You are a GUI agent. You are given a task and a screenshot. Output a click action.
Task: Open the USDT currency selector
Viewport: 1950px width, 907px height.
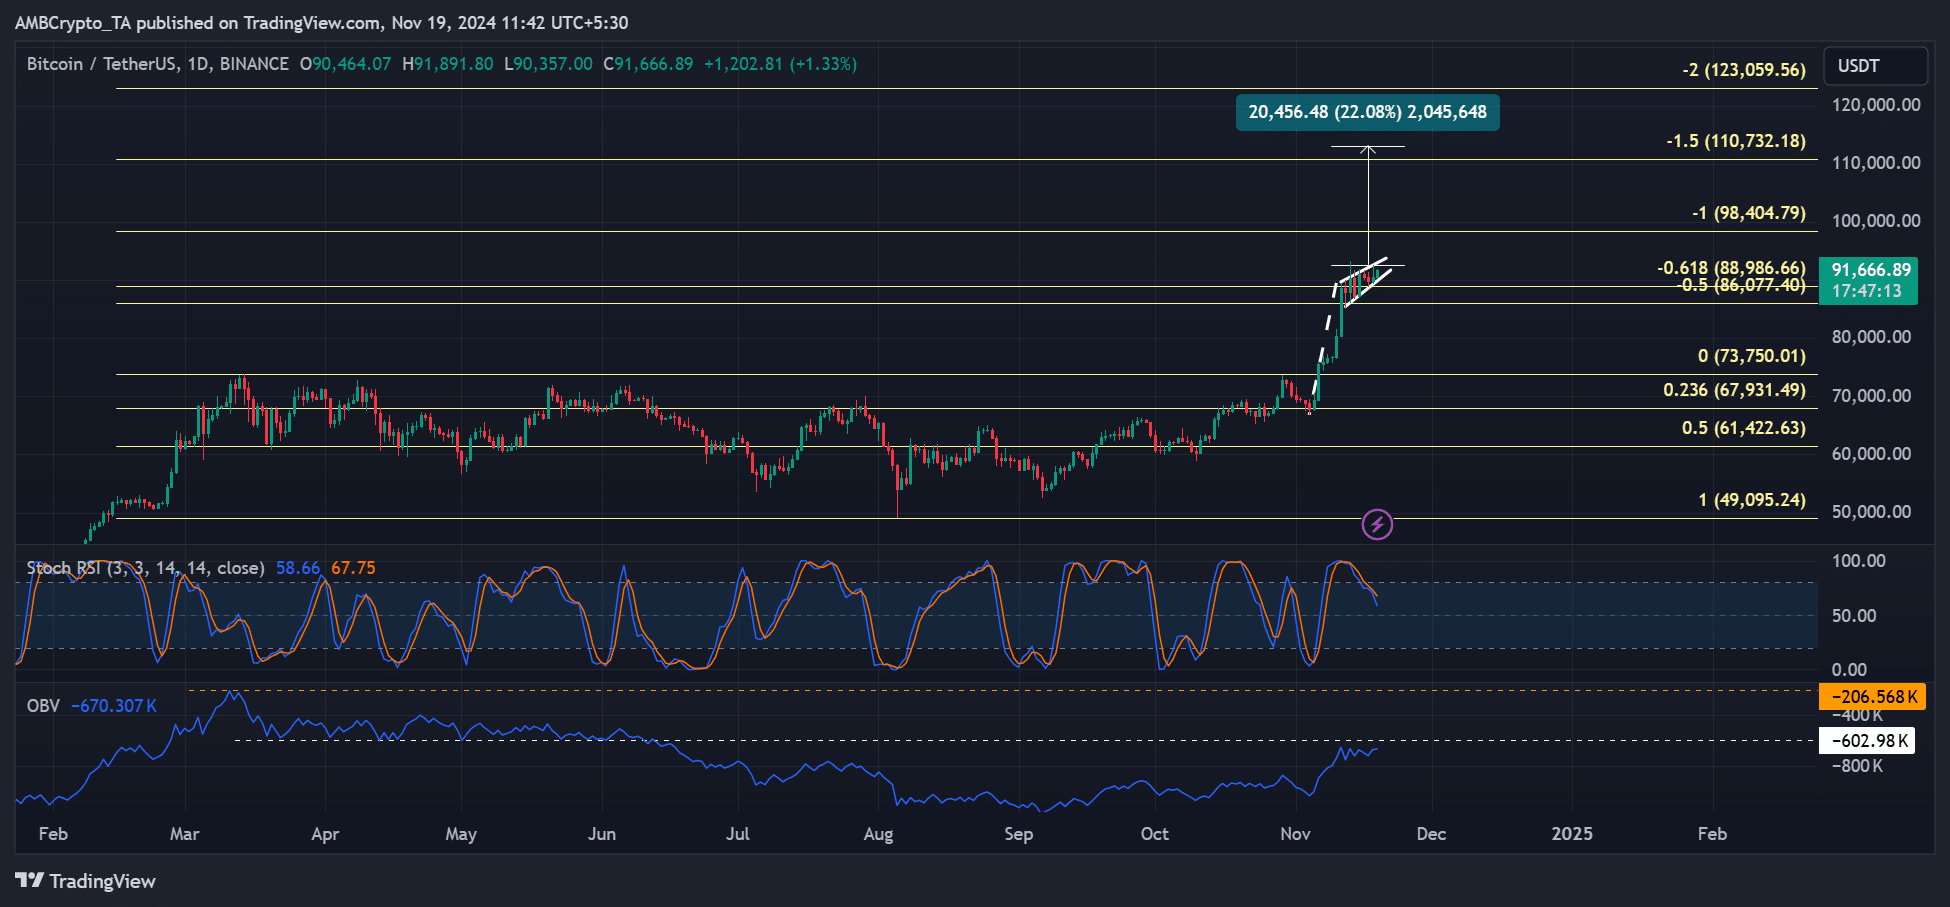(1875, 66)
